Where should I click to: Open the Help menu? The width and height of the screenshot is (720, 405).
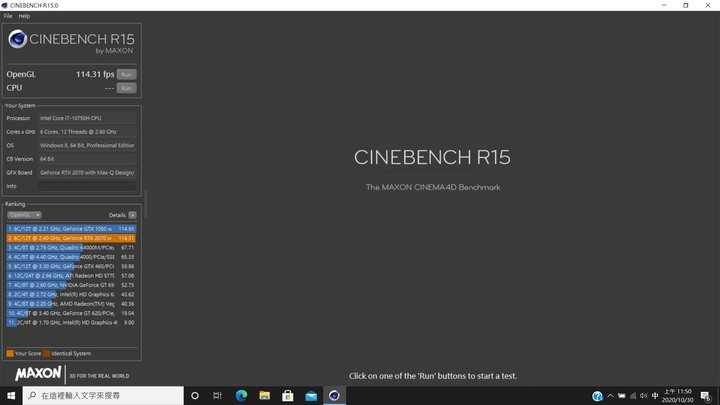tap(24, 16)
